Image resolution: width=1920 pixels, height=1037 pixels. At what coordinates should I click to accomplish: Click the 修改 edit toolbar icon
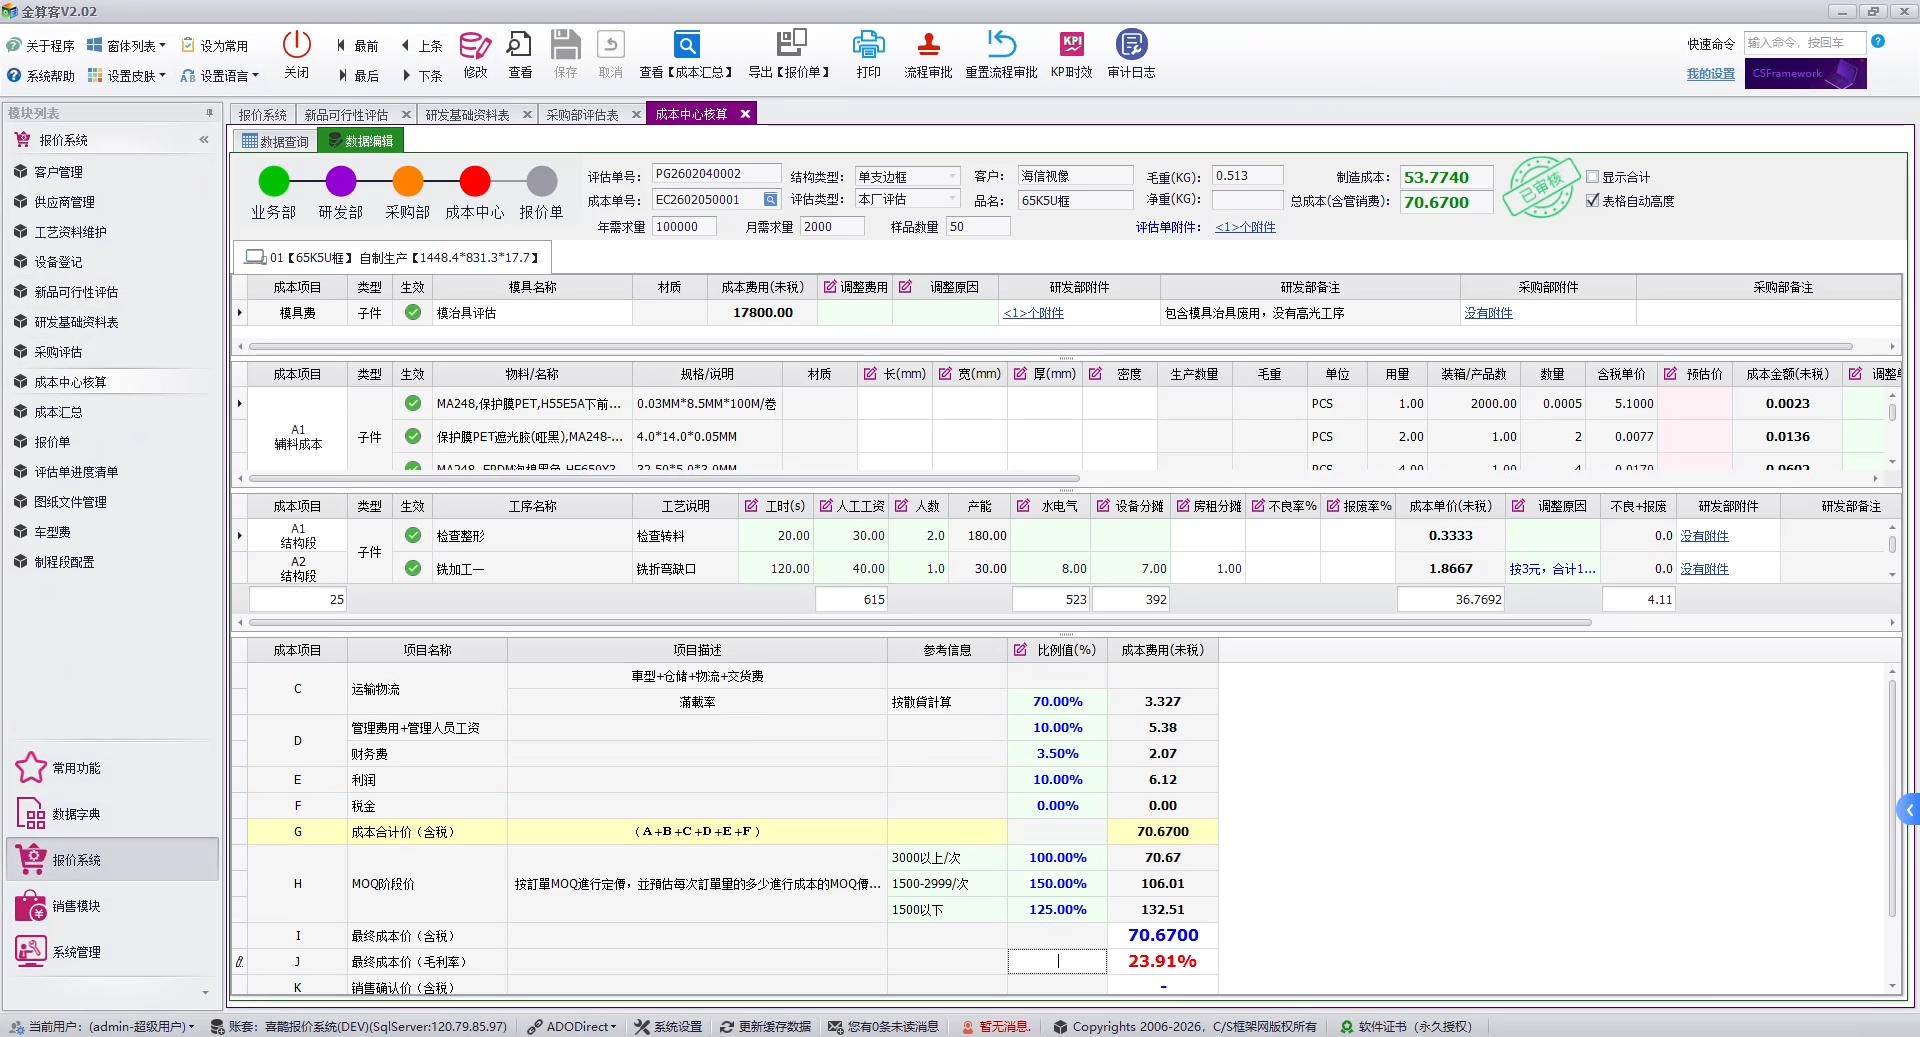[475, 45]
